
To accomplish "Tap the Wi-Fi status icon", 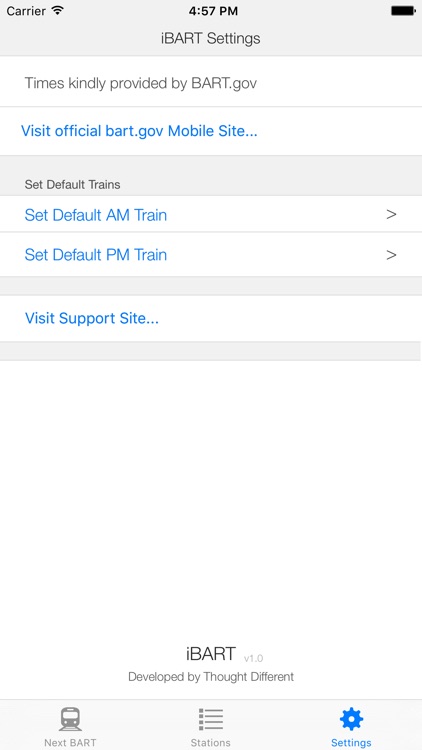I will pos(58,11).
